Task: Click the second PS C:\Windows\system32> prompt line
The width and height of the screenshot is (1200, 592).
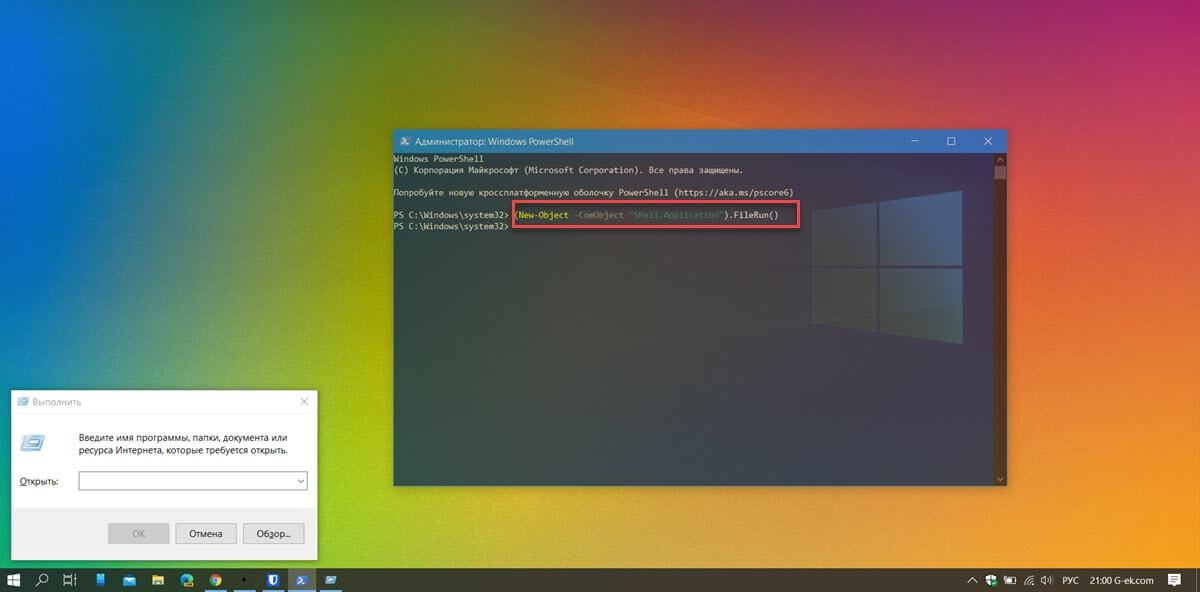Action: [452, 227]
